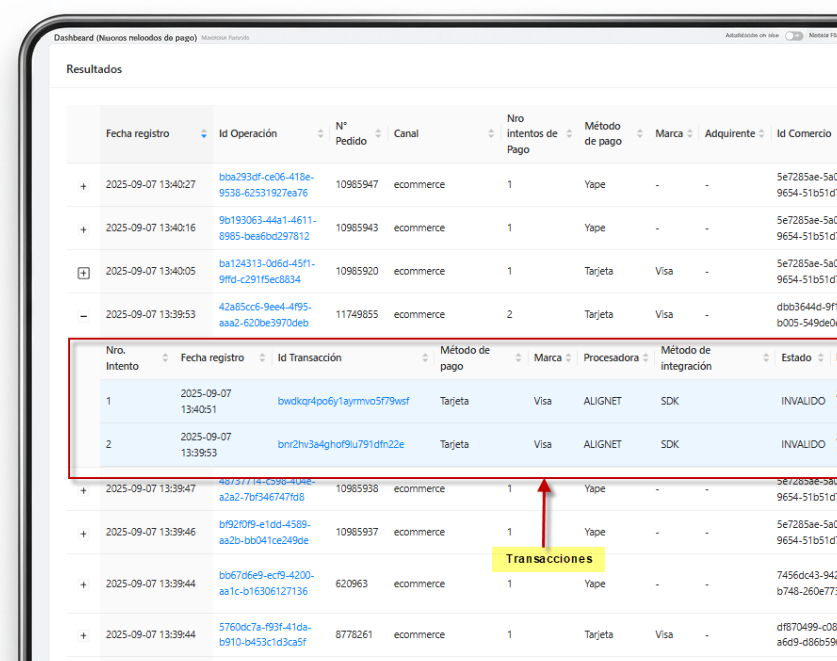Expand row for order 620963
Screen dimensions: 837x661
point(83,585)
